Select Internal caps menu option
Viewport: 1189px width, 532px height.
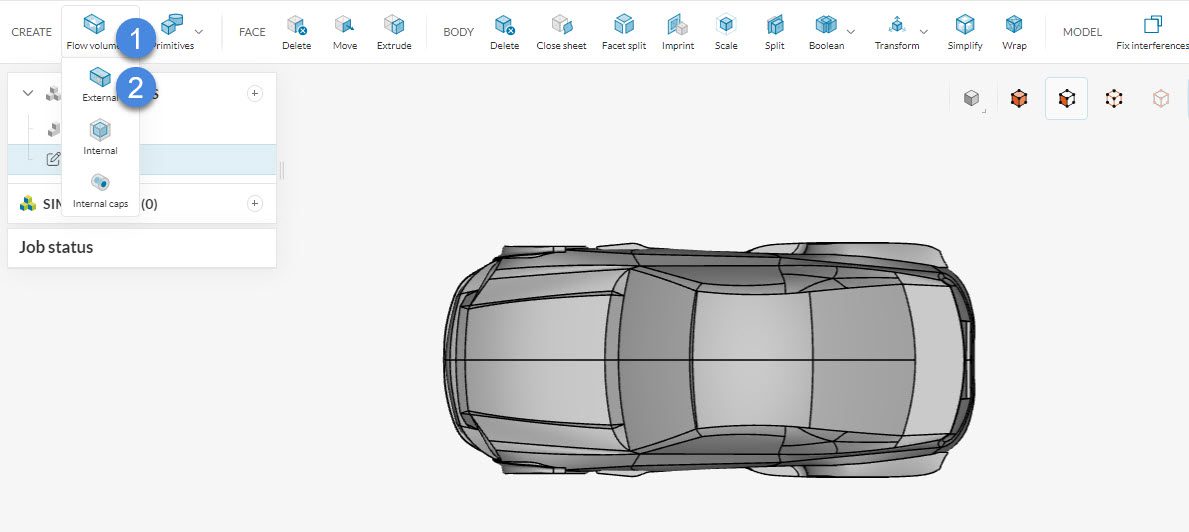point(100,190)
